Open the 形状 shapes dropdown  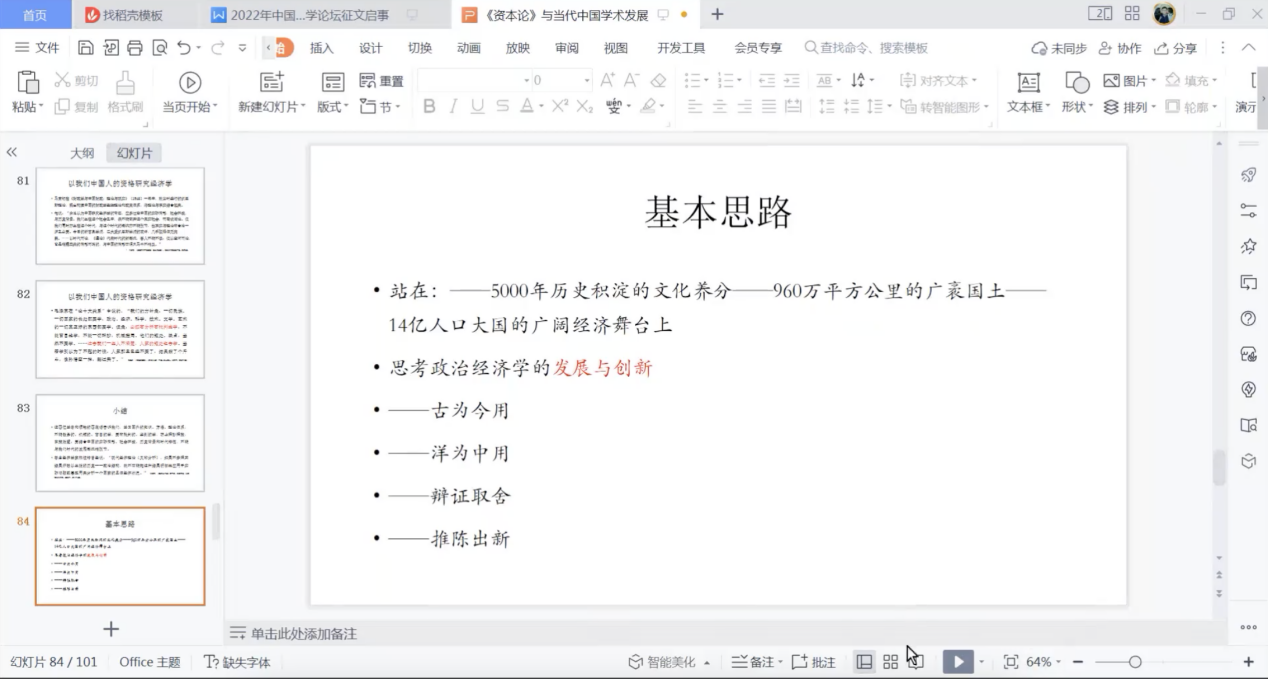click(x=1077, y=107)
